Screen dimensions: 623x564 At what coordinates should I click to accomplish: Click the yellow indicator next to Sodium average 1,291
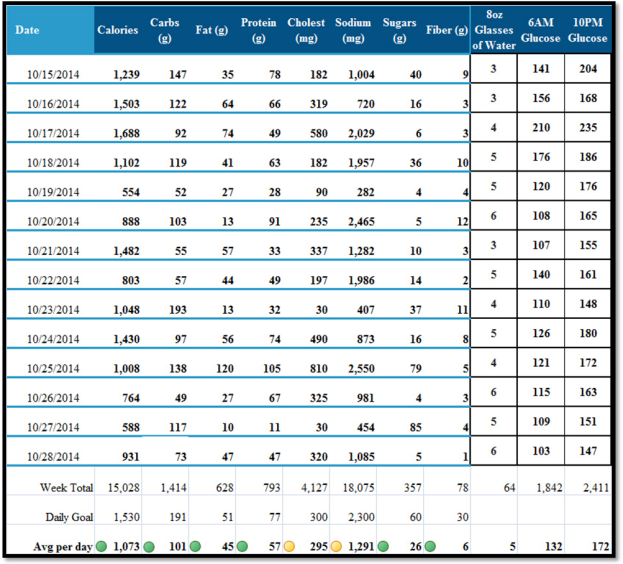pos(336,547)
